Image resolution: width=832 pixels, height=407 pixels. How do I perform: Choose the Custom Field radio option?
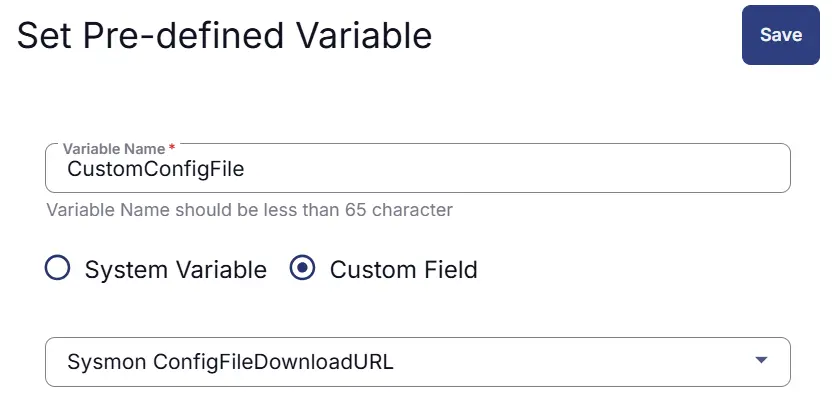pos(303,269)
